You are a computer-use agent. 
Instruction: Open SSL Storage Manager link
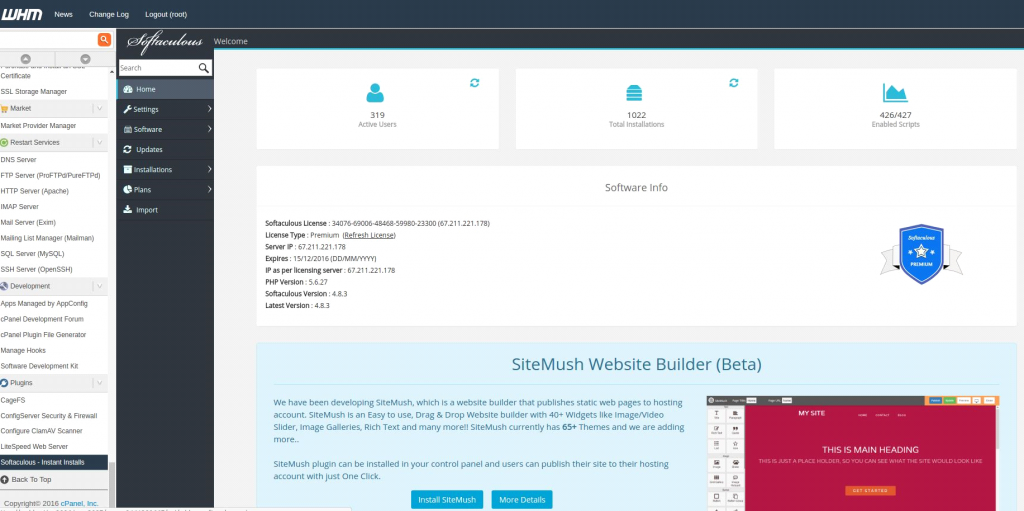pos(34,91)
